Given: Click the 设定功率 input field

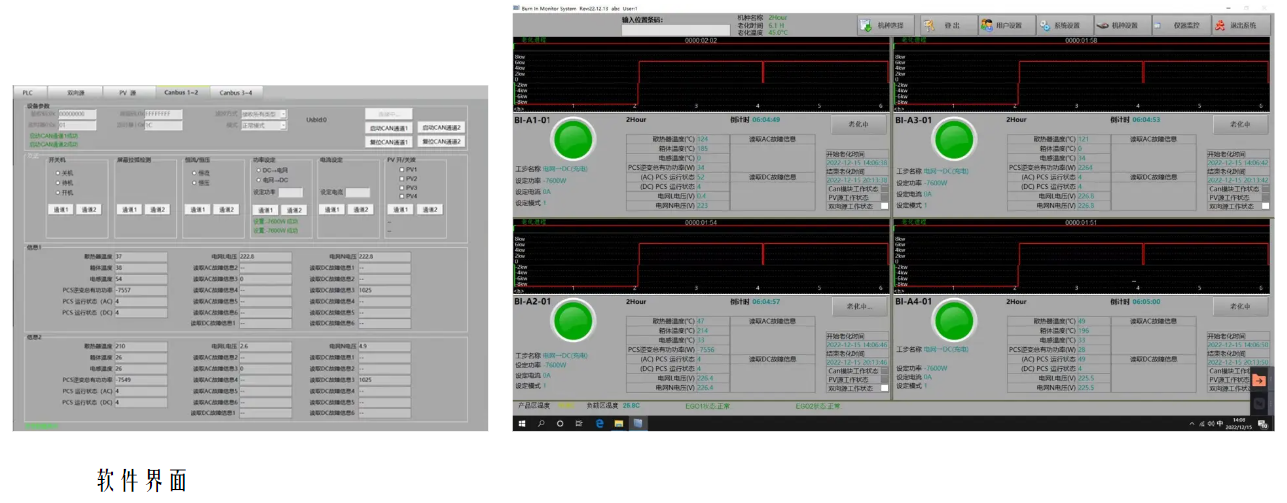Looking at the screenshot, I should [x=291, y=192].
